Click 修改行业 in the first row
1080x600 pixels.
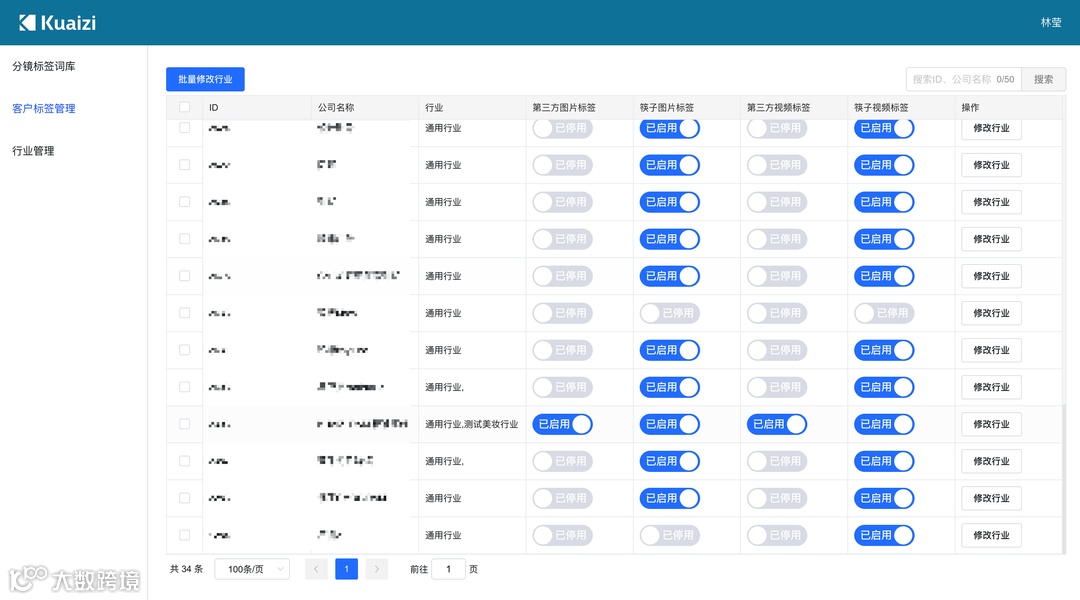(990, 128)
